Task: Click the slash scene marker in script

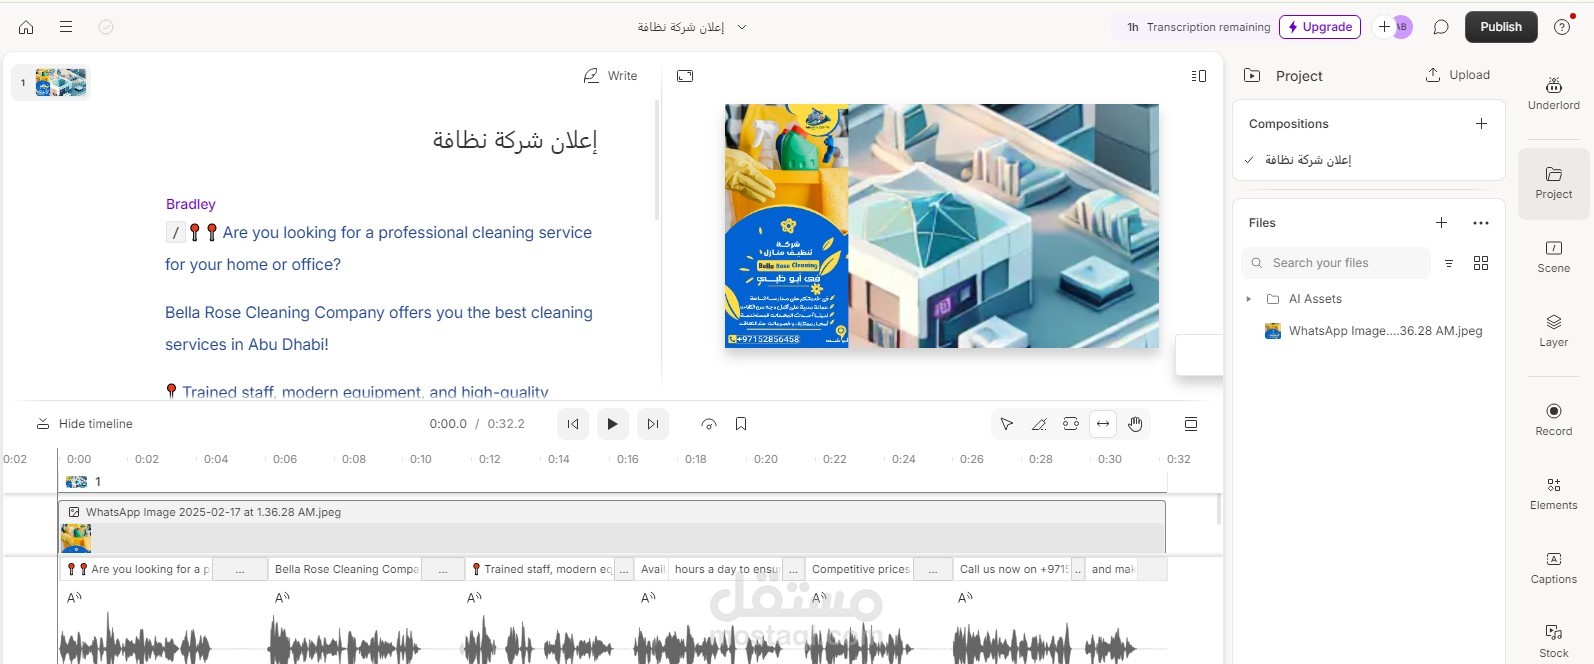Action: click(x=176, y=232)
